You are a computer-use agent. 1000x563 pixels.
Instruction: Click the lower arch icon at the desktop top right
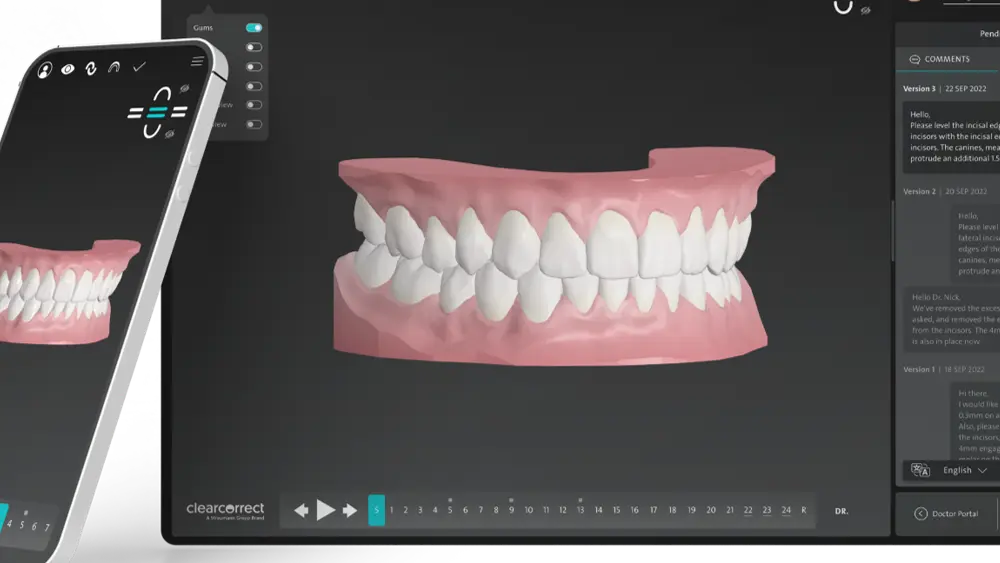click(843, 7)
